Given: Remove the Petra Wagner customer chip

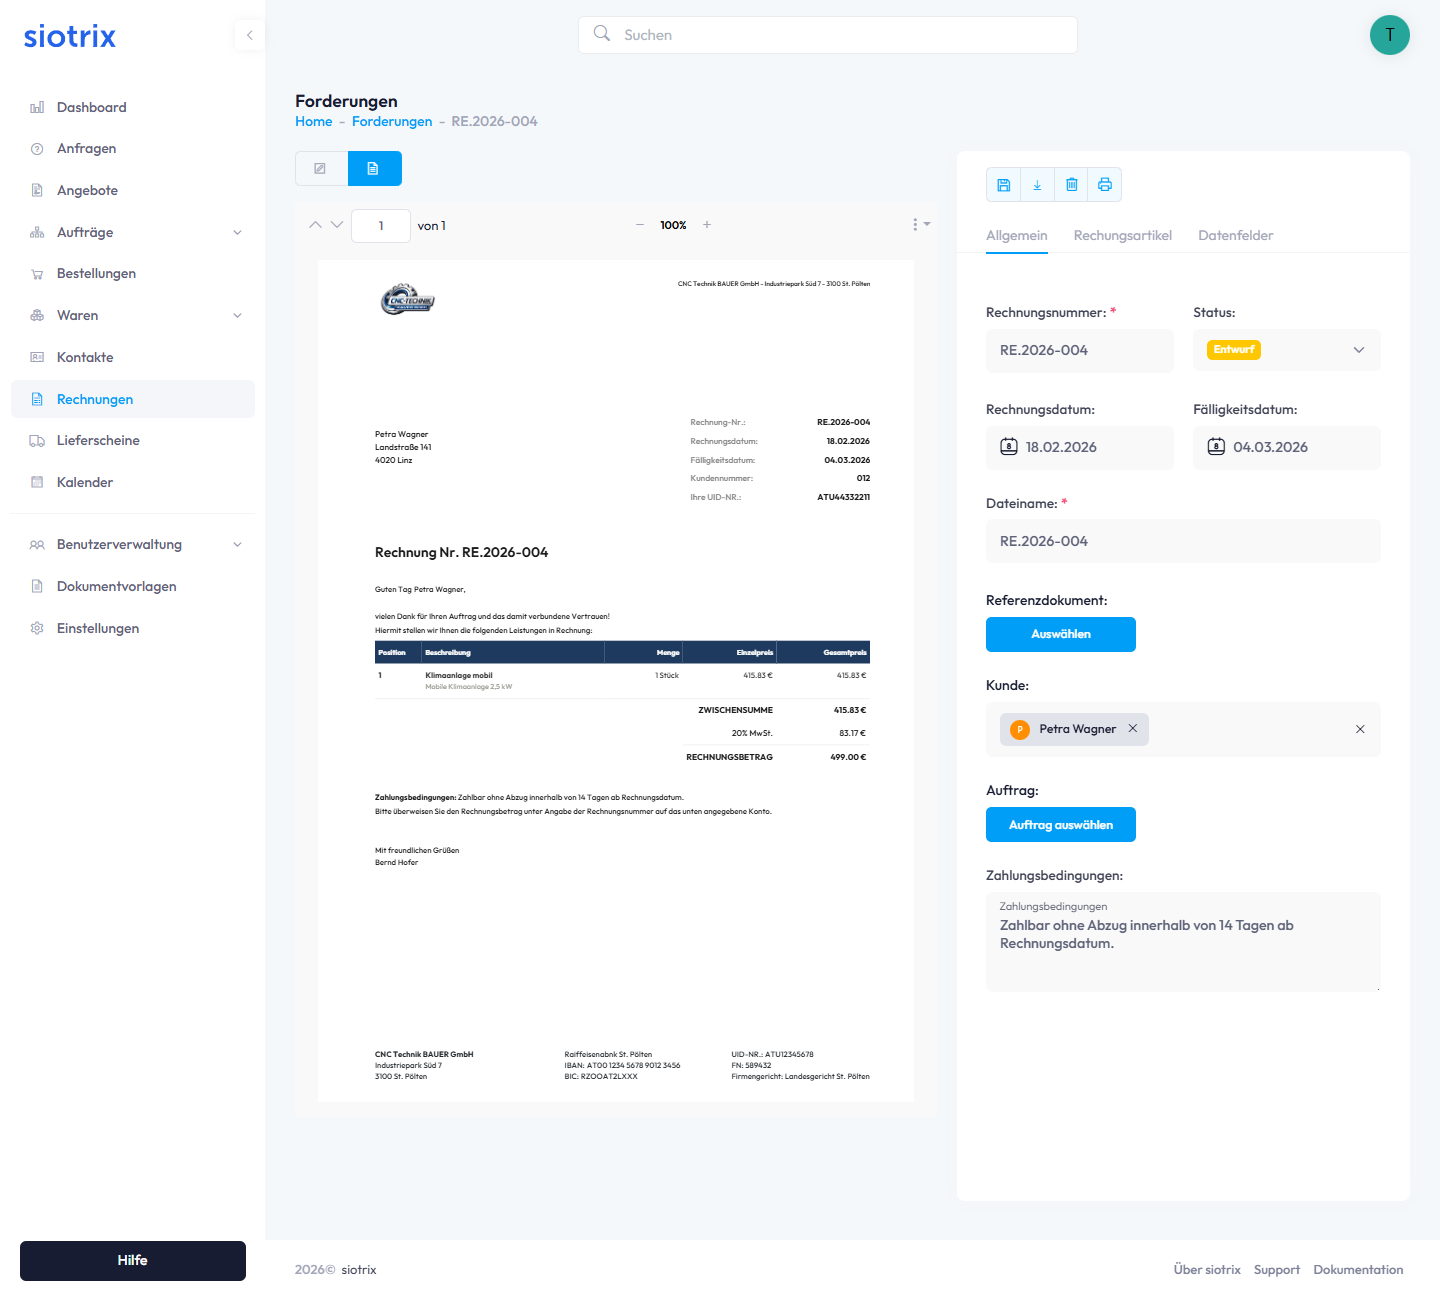Looking at the screenshot, I should 1133,729.
